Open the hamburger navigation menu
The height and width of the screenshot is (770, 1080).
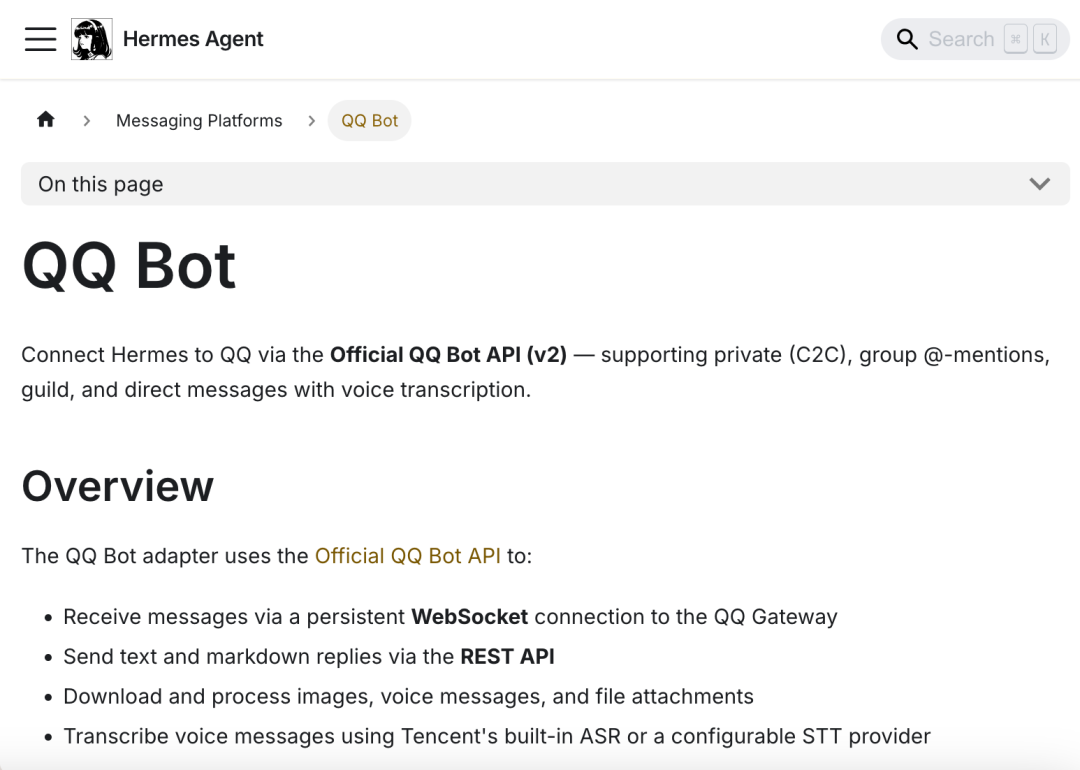40,39
